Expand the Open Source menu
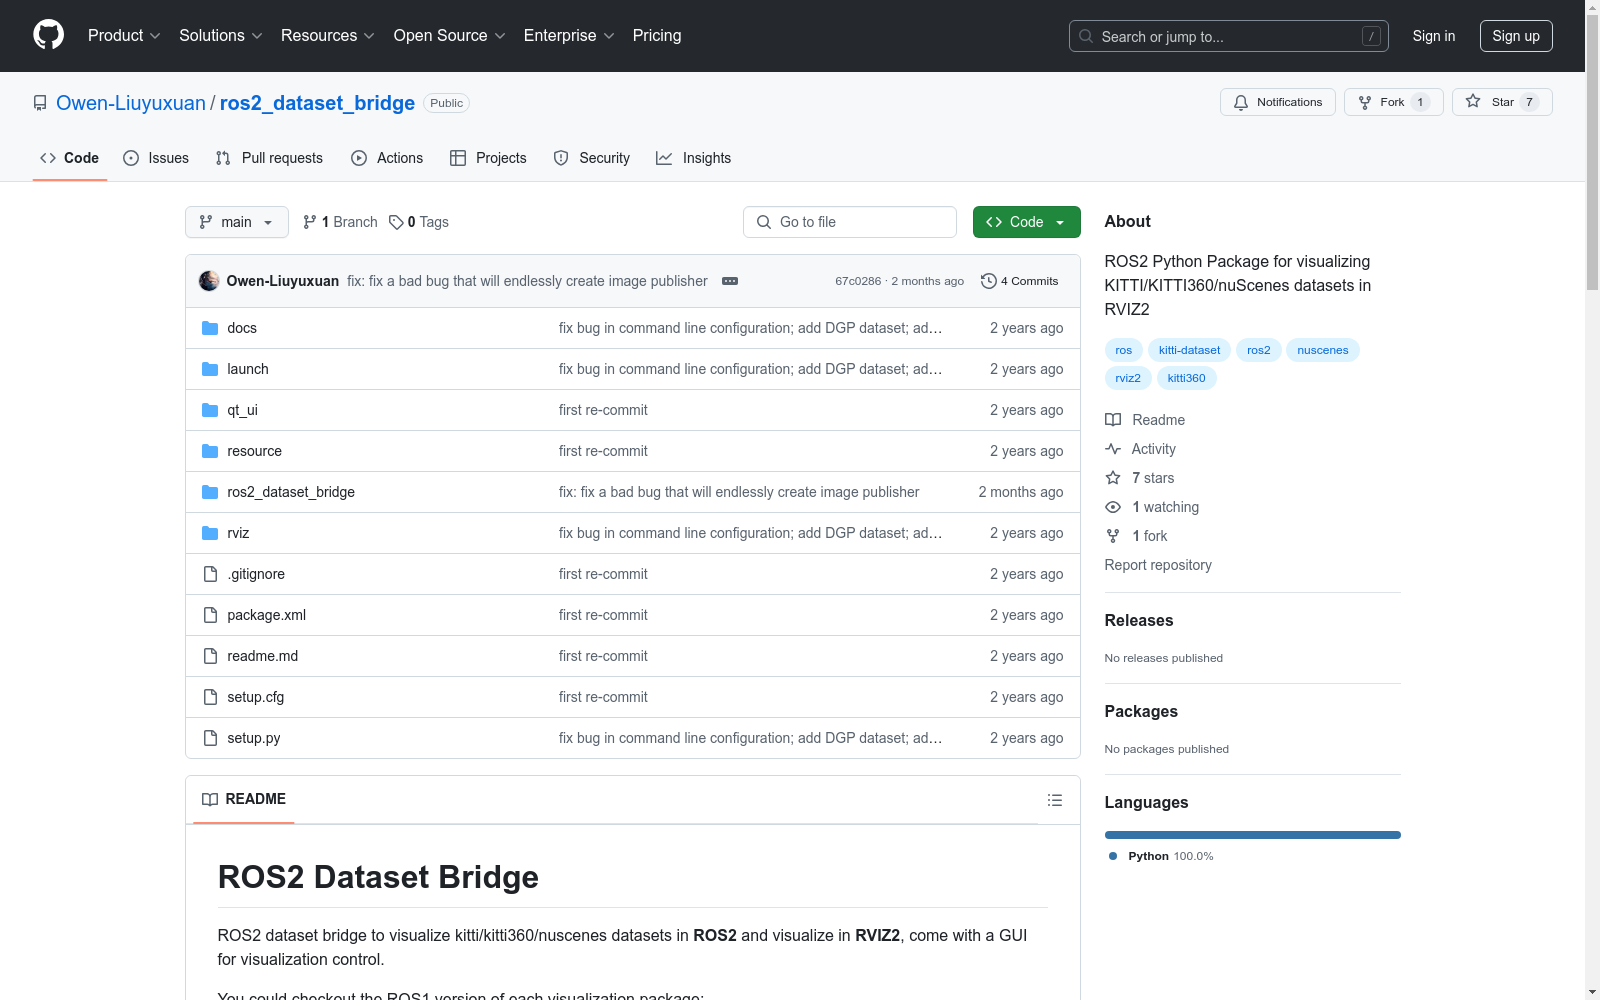 click(450, 36)
